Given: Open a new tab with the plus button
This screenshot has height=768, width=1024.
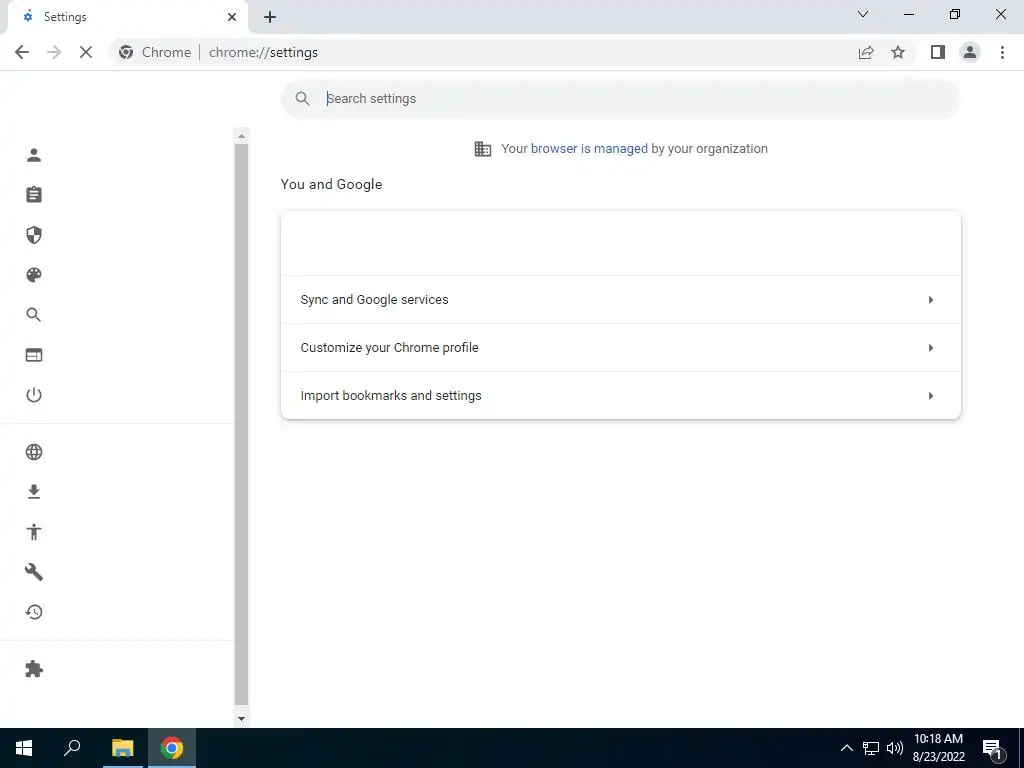Looking at the screenshot, I should [270, 17].
